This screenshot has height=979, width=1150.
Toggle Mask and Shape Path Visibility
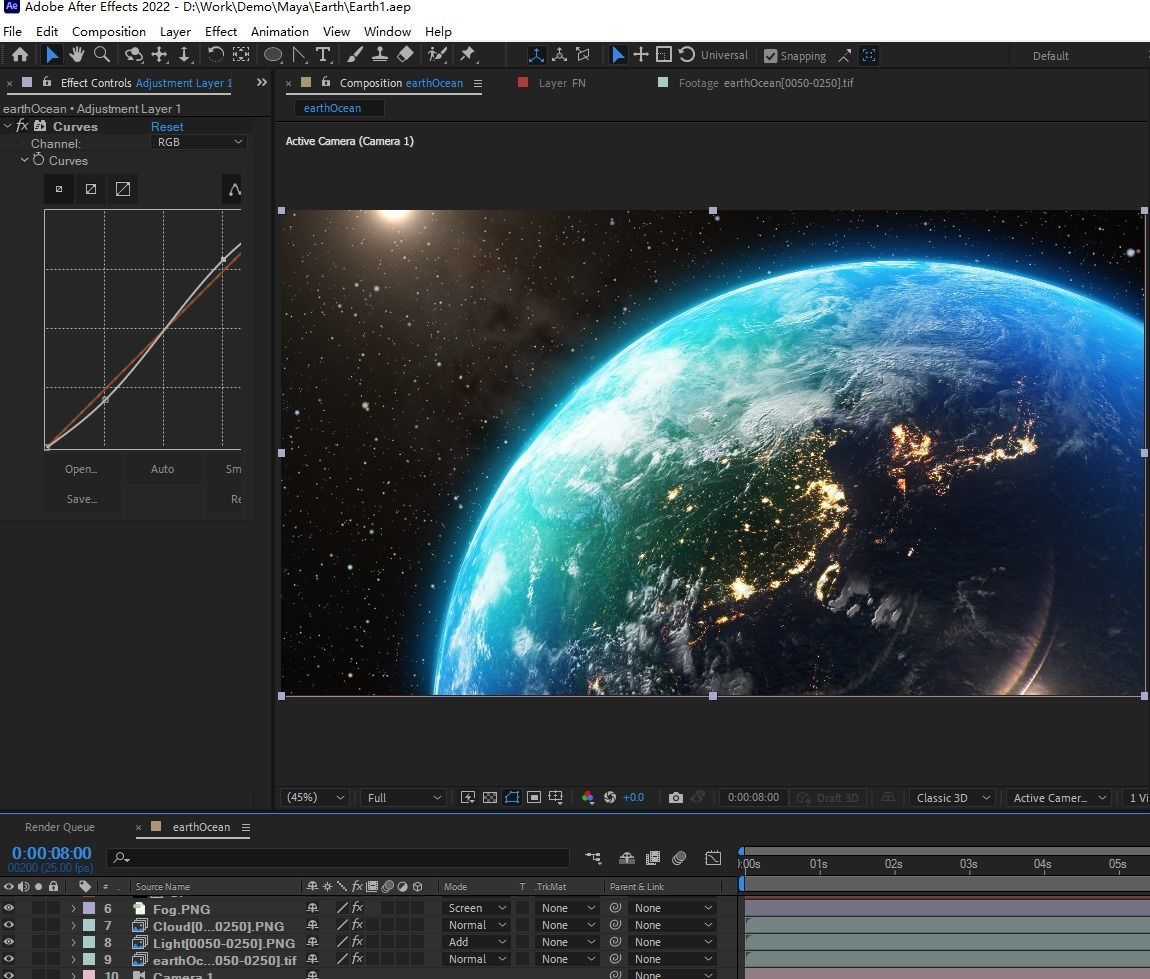pyautogui.click(x=512, y=797)
